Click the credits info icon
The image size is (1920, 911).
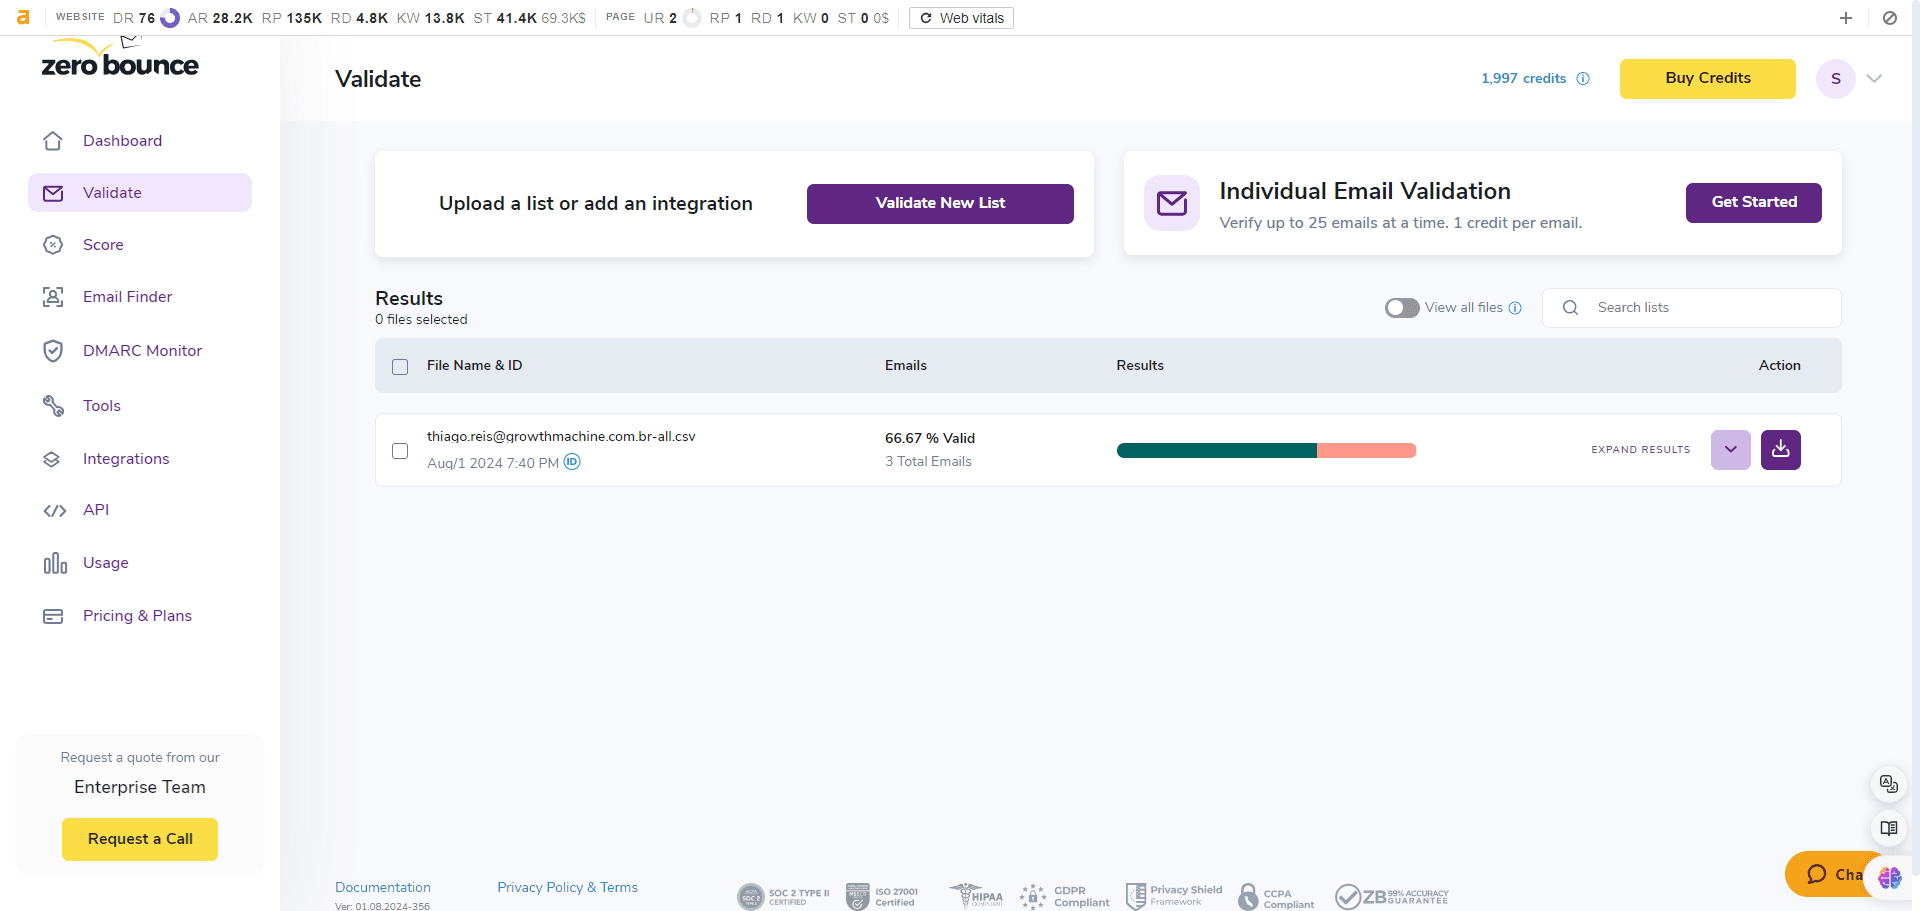1583,79
